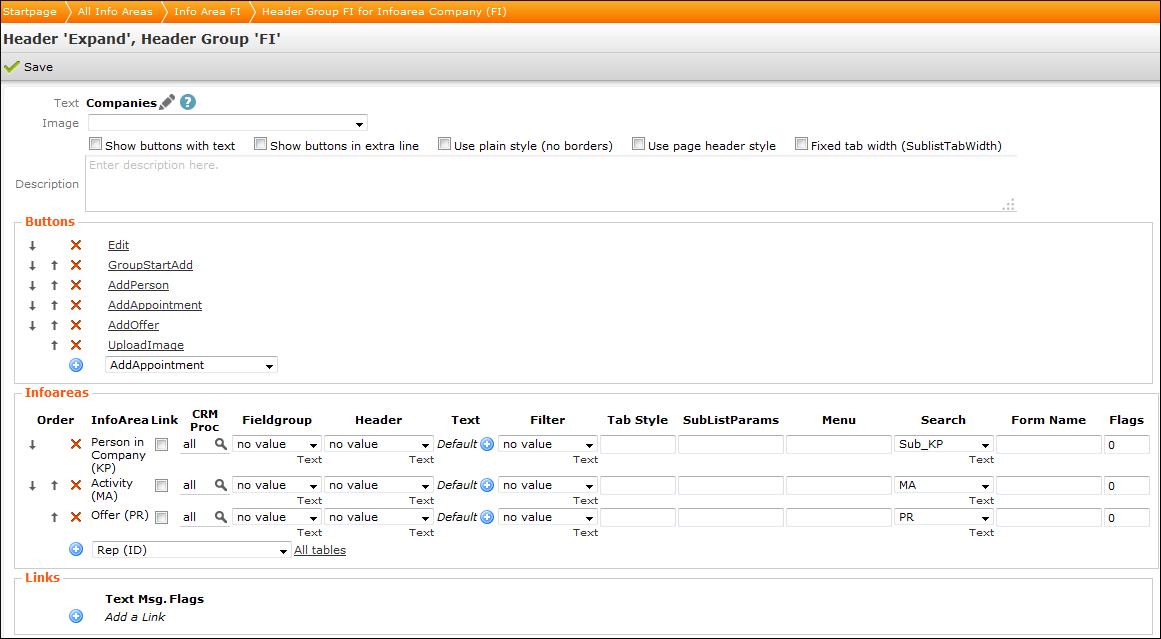Click the Save button
Viewport: 1161px width, 639px height.
tap(29, 67)
